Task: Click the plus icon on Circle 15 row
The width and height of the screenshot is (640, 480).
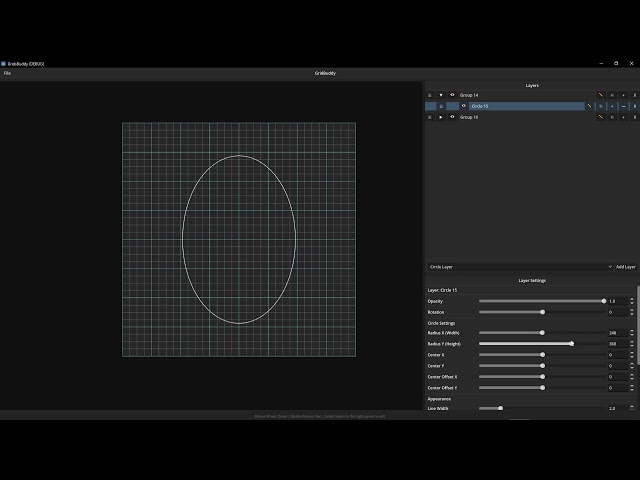Action: [x=612, y=106]
